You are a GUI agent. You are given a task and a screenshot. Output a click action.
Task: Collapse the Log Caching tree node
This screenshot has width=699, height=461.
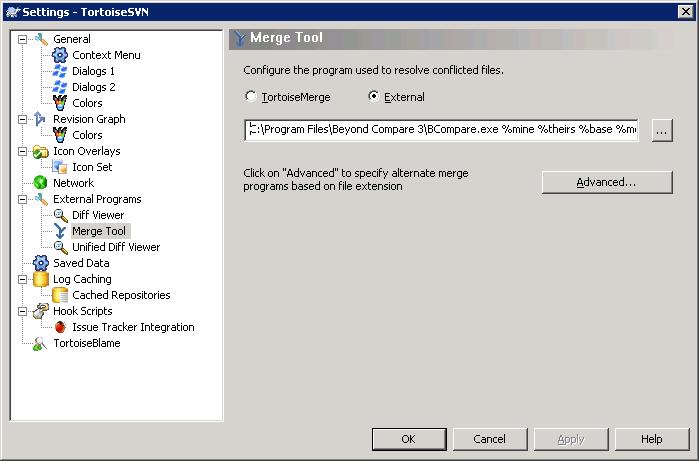click(x=22, y=279)
